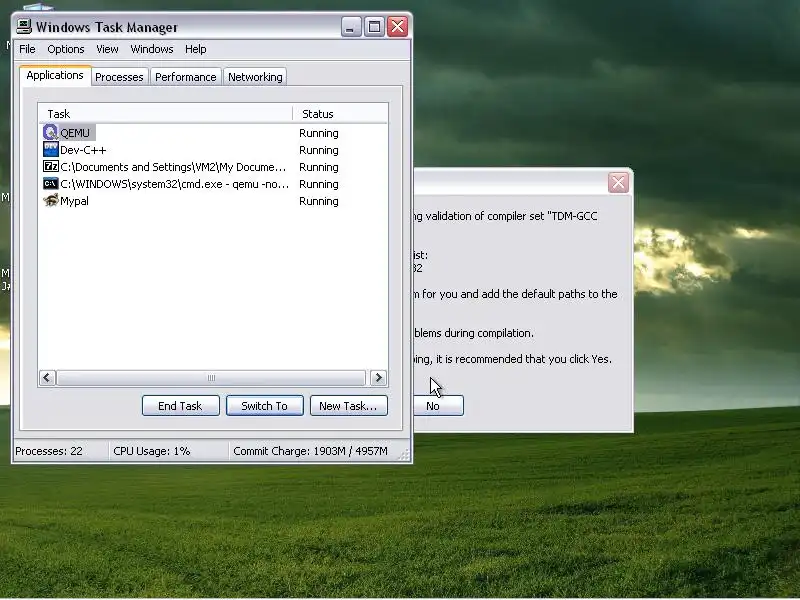Click the right arrow of the horizontal scrollbar
This screenshot has height=600, width=800.
[378, 378]
